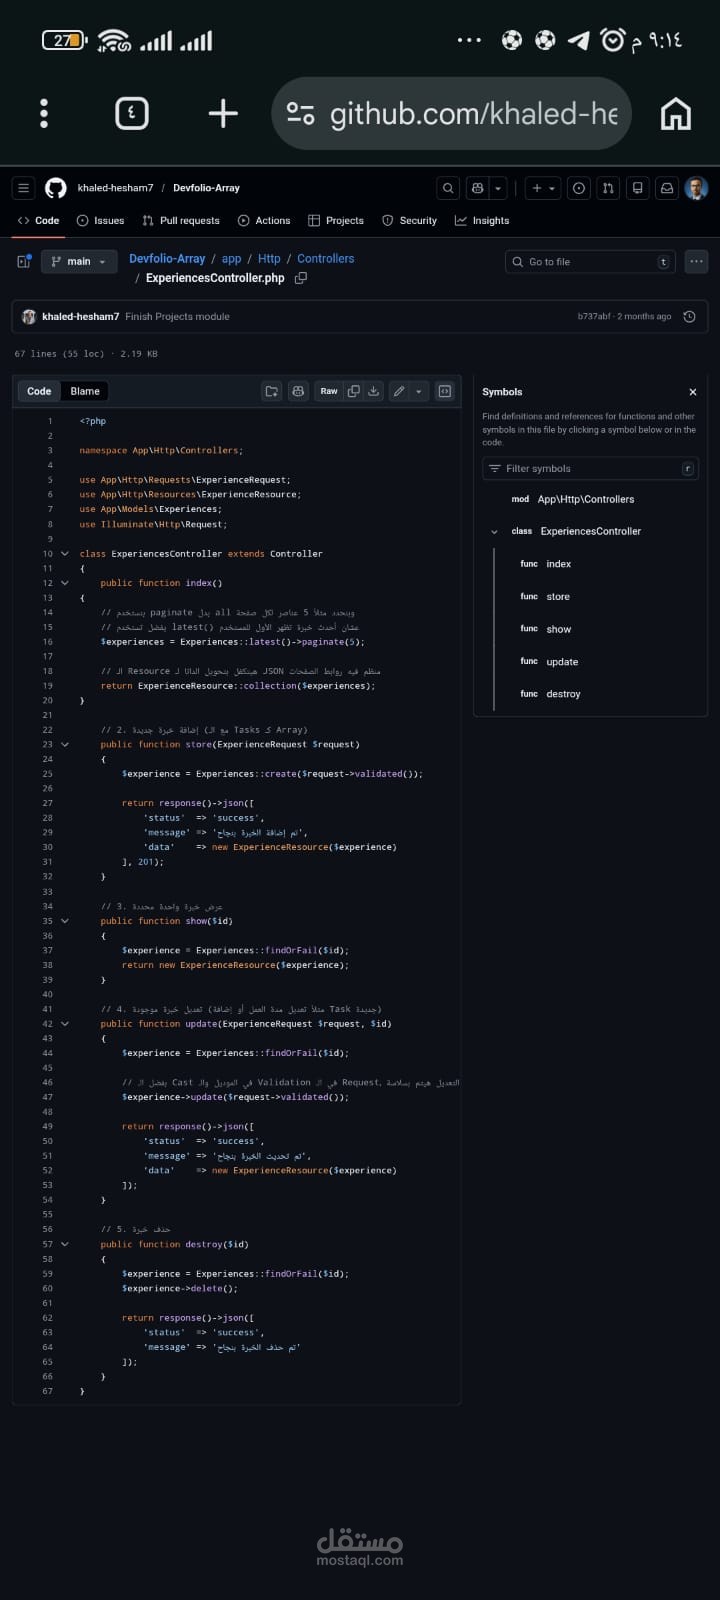The height and width of the screenshot is (1600, 720).
Task: Open the GitHub hamburger navigation menu
Action: (x=24, y=188)
